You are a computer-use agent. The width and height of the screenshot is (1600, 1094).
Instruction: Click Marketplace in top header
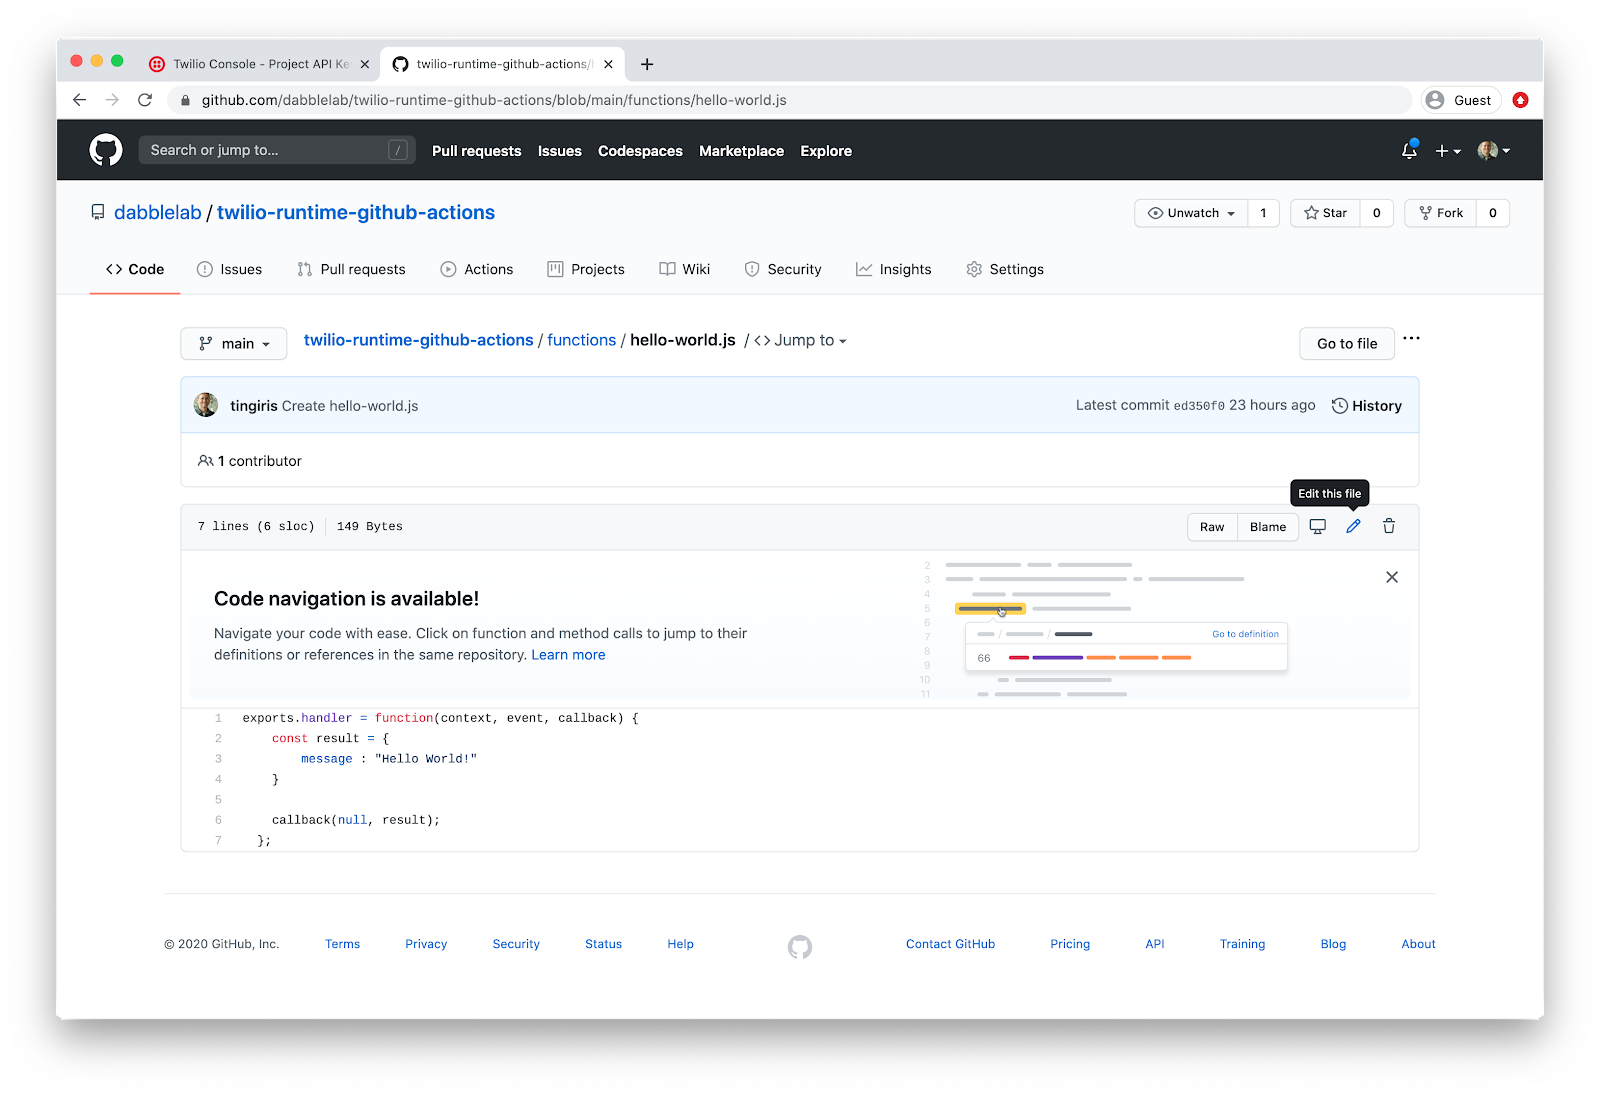pyautogui.click(x=741, y=151)
